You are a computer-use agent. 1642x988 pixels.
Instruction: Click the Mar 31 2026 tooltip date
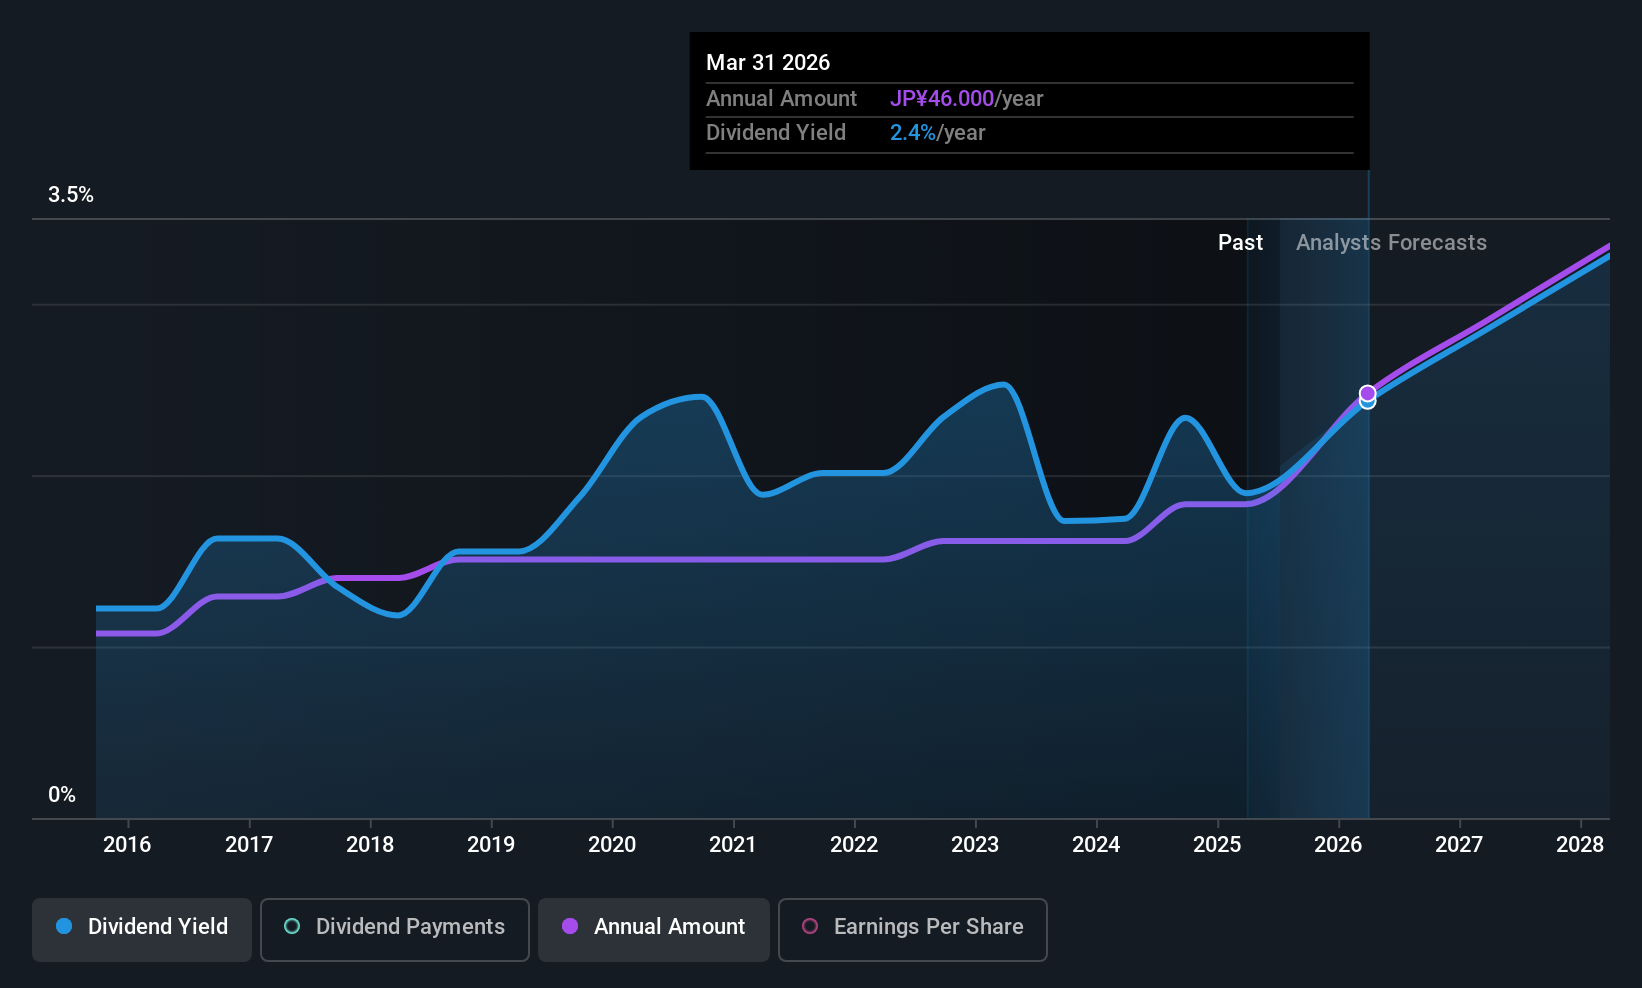point(768,63)
